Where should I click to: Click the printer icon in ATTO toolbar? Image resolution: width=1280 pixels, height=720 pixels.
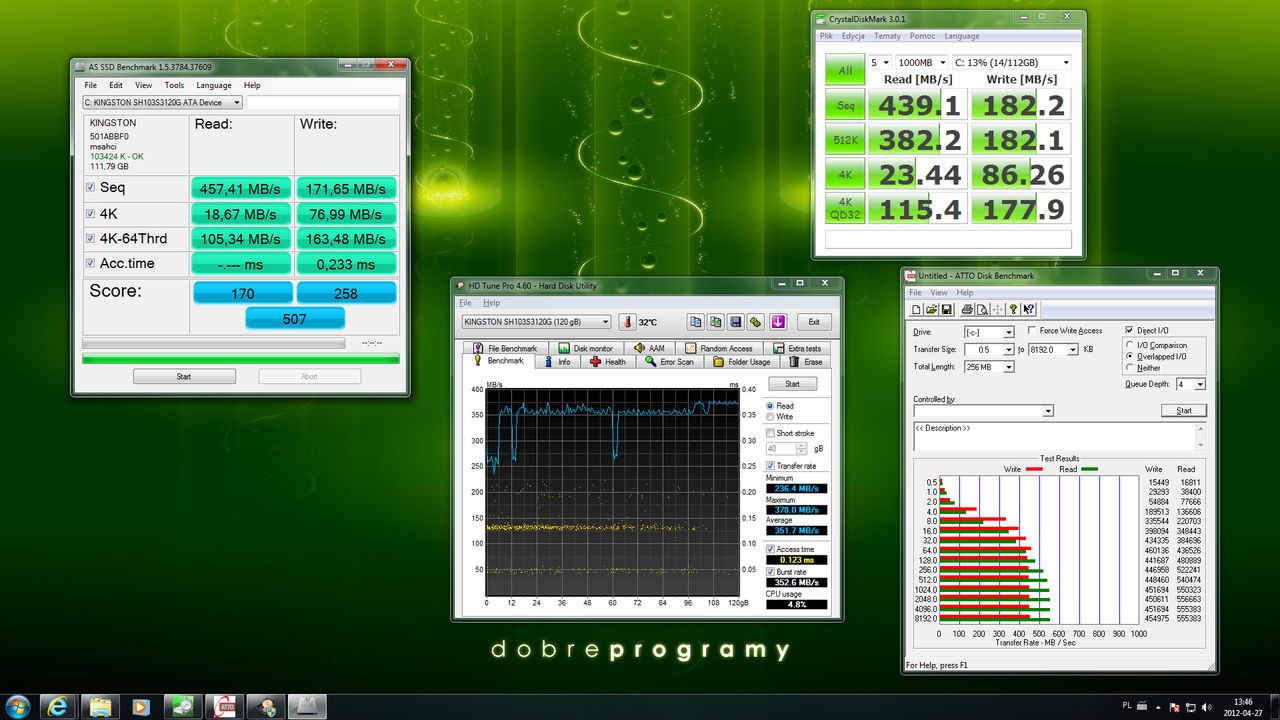click(967, 310)
